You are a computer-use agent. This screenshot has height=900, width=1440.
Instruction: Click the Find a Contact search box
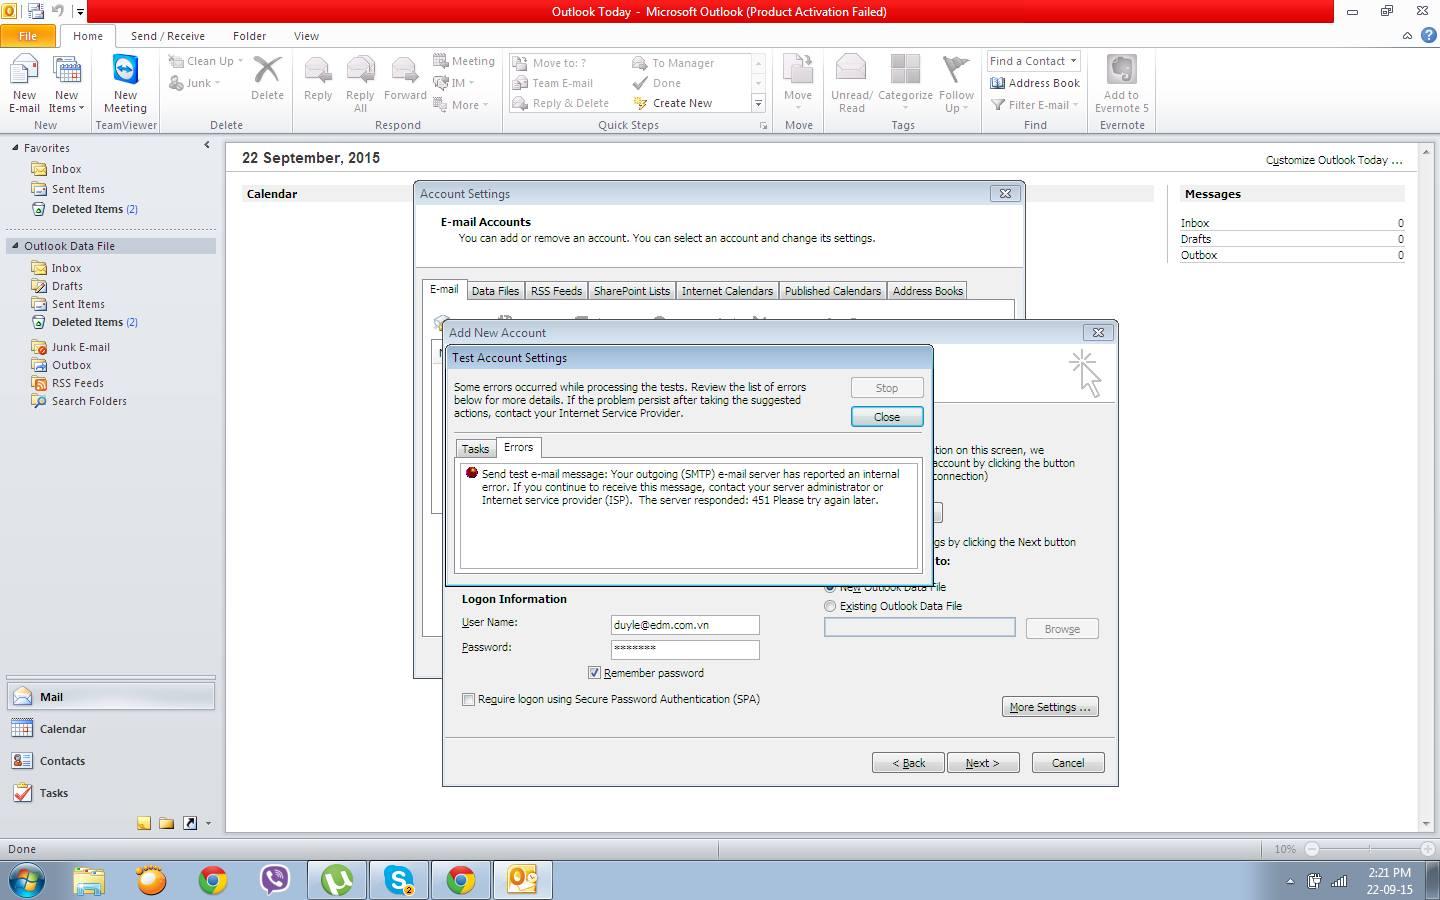(1033, 61)
